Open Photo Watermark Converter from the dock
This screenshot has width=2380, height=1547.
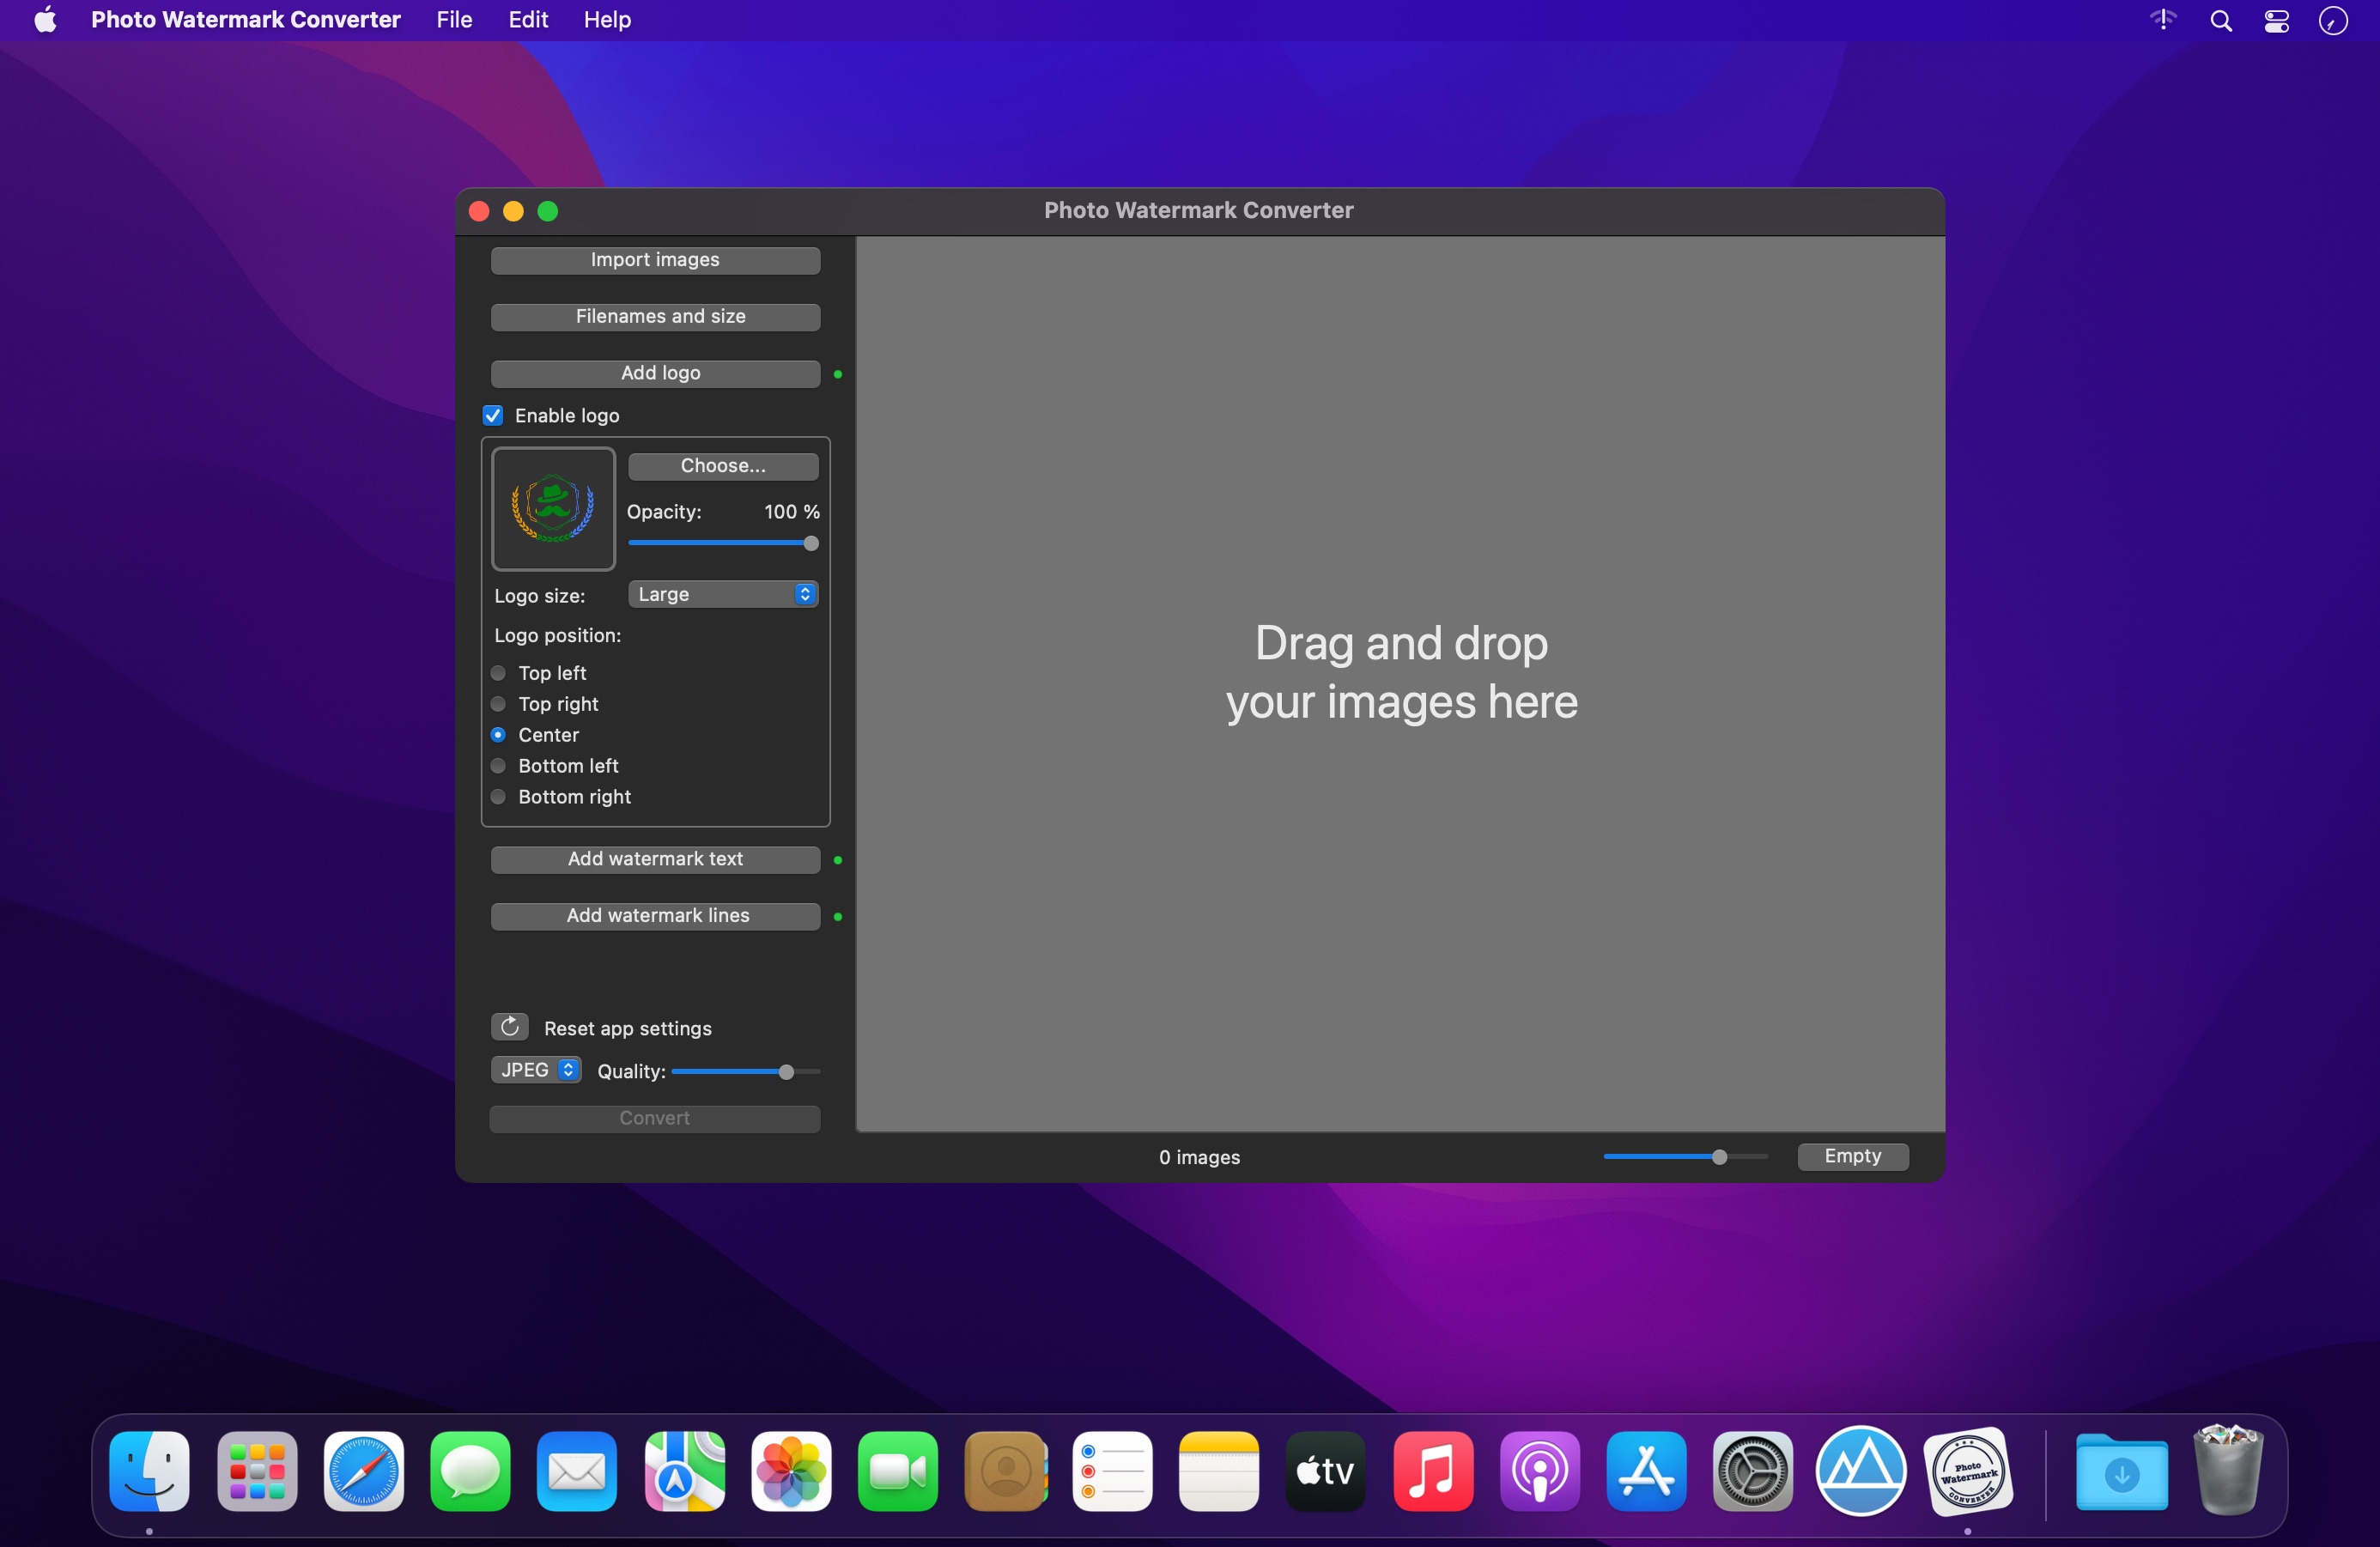(1967, 1471)
